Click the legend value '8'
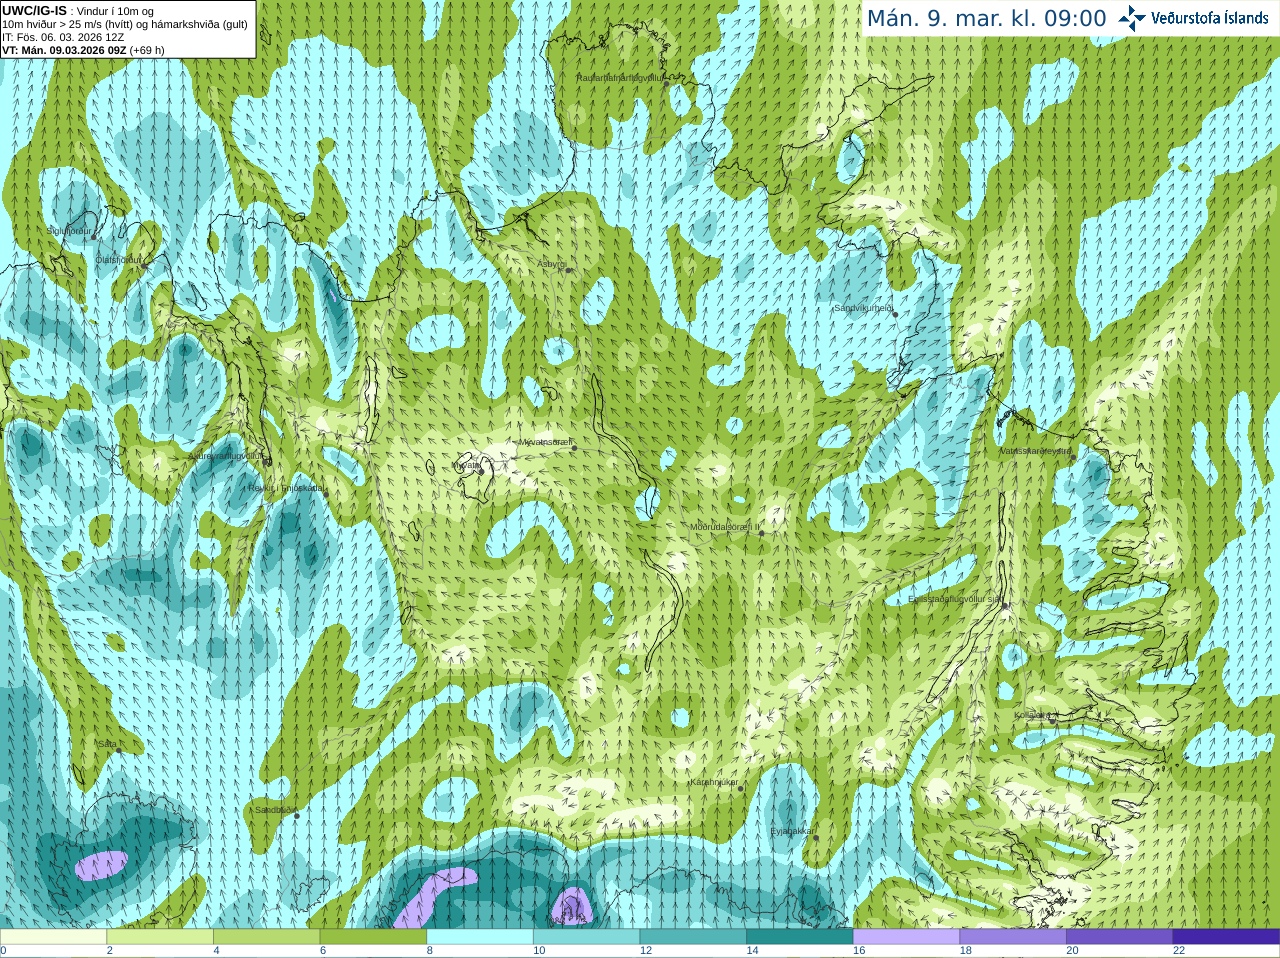The height and width of the screenshot is (958, 1280). click(430, 951)
